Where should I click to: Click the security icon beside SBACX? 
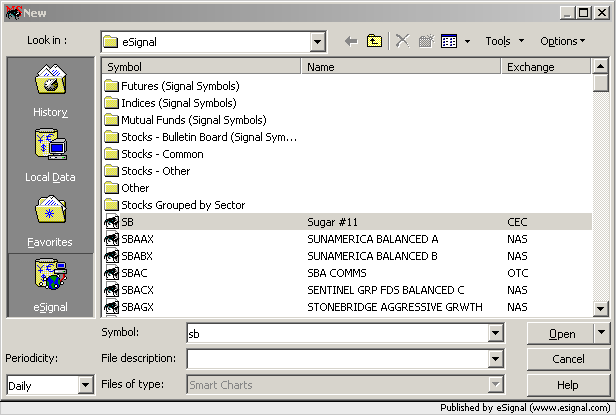point(112,290)
